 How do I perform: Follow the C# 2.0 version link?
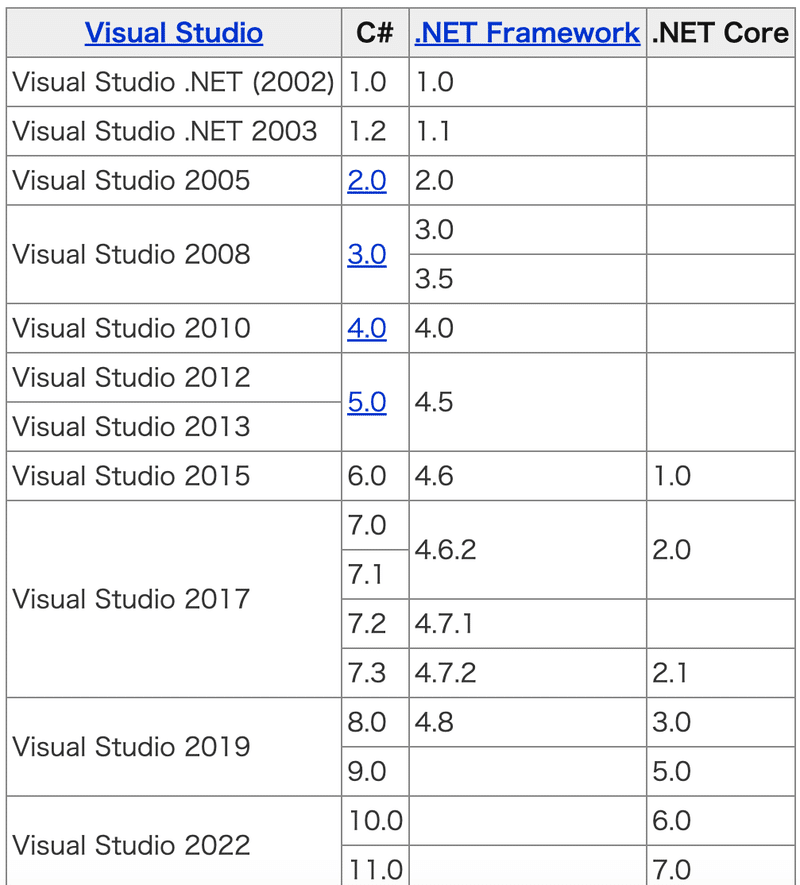(x=367, y=180)
